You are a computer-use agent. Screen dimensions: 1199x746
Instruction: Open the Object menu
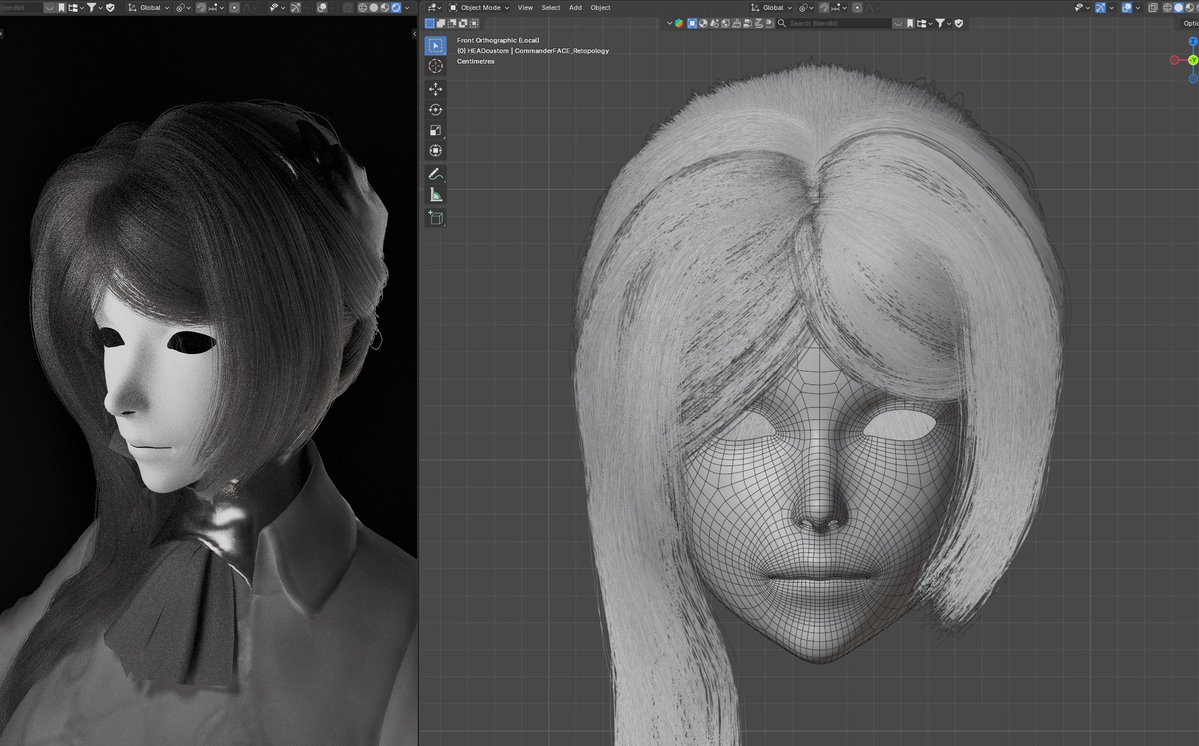(x=600, y=8)
